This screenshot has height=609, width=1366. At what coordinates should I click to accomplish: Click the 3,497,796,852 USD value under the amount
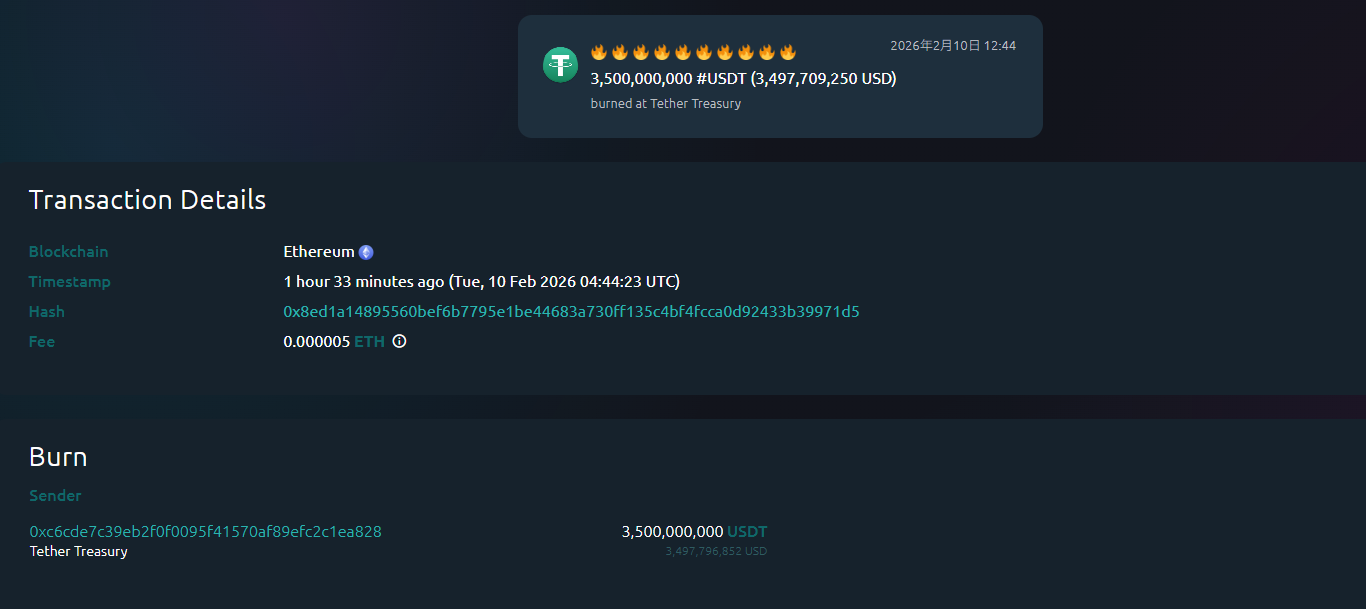click(x=716, y=551)
